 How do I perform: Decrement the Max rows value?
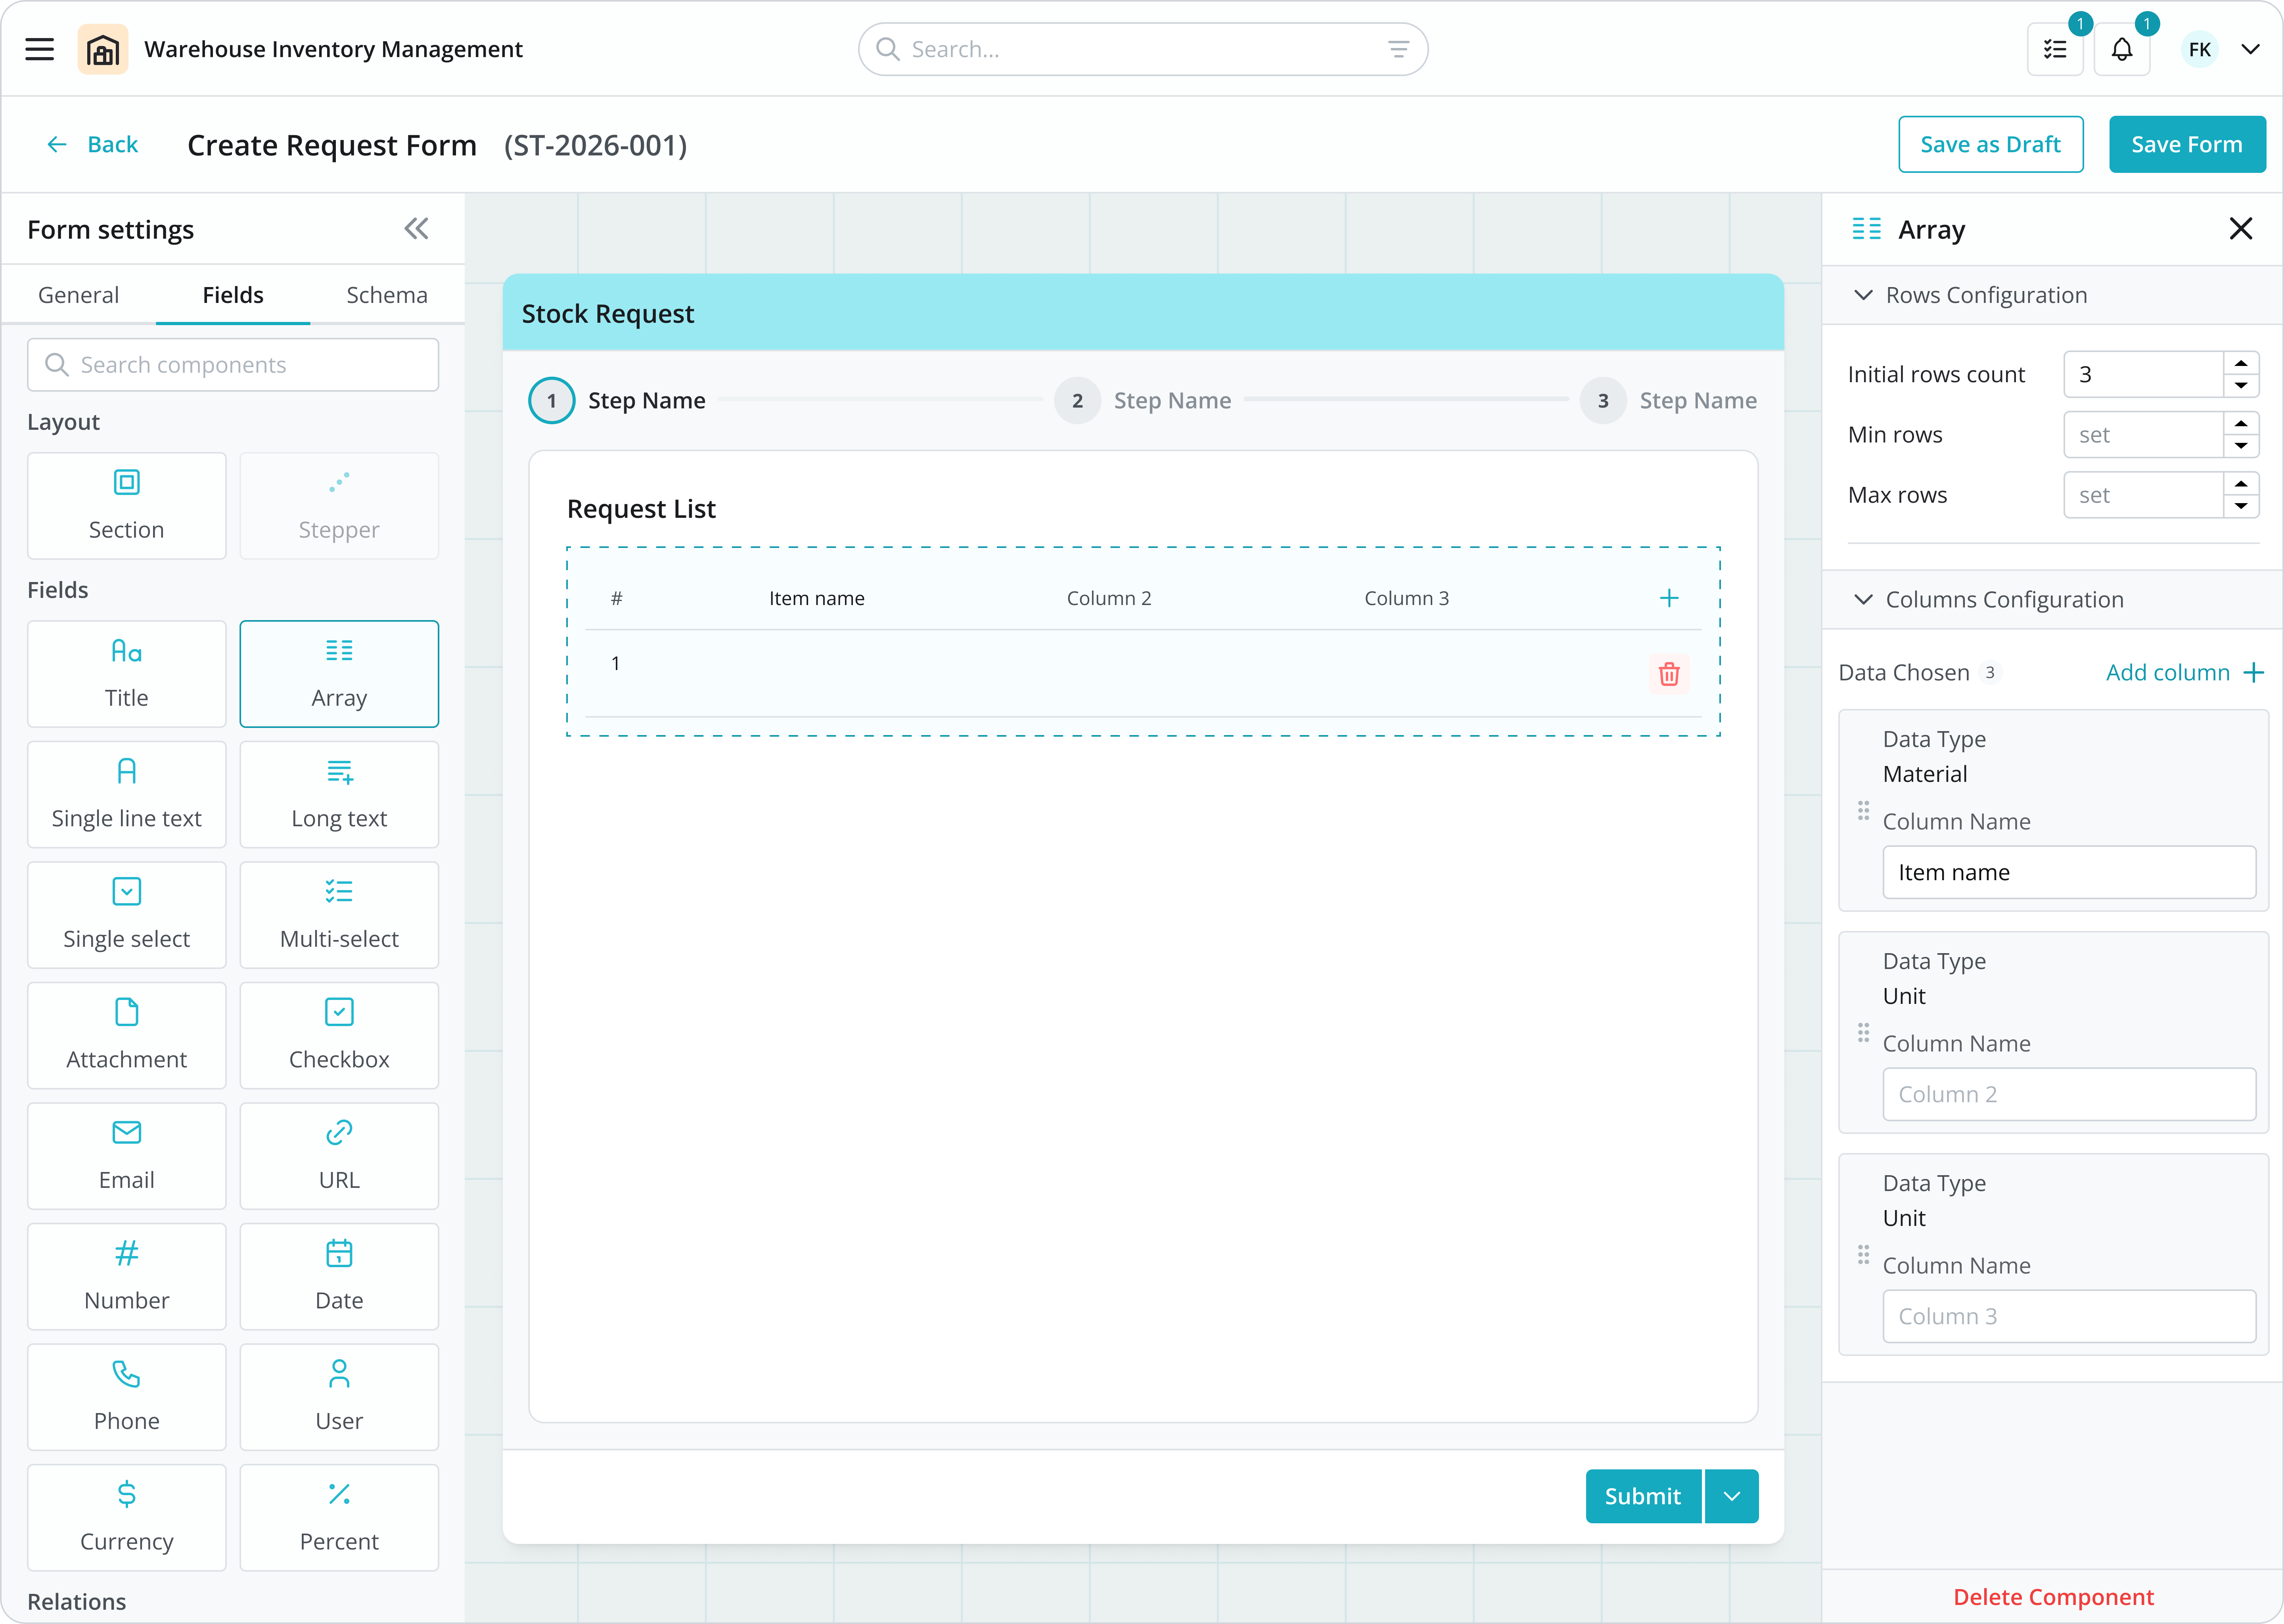point(2241,506)
